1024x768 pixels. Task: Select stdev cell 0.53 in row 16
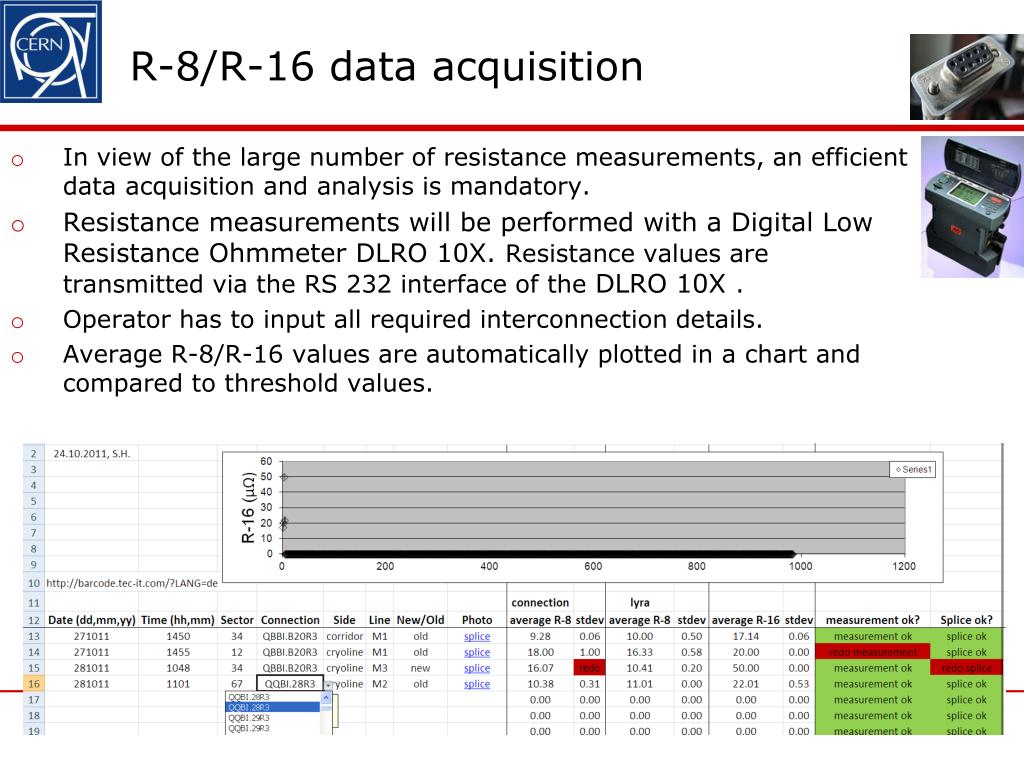coord(799,684)
